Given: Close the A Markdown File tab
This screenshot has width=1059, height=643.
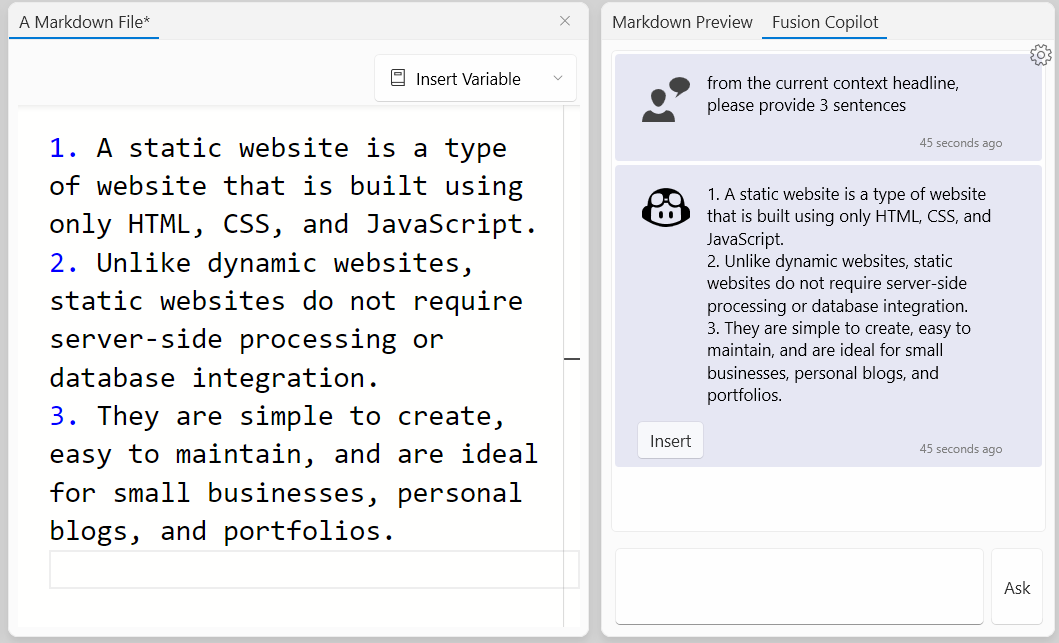Looking at the screenshot, I should pos(565,21).
